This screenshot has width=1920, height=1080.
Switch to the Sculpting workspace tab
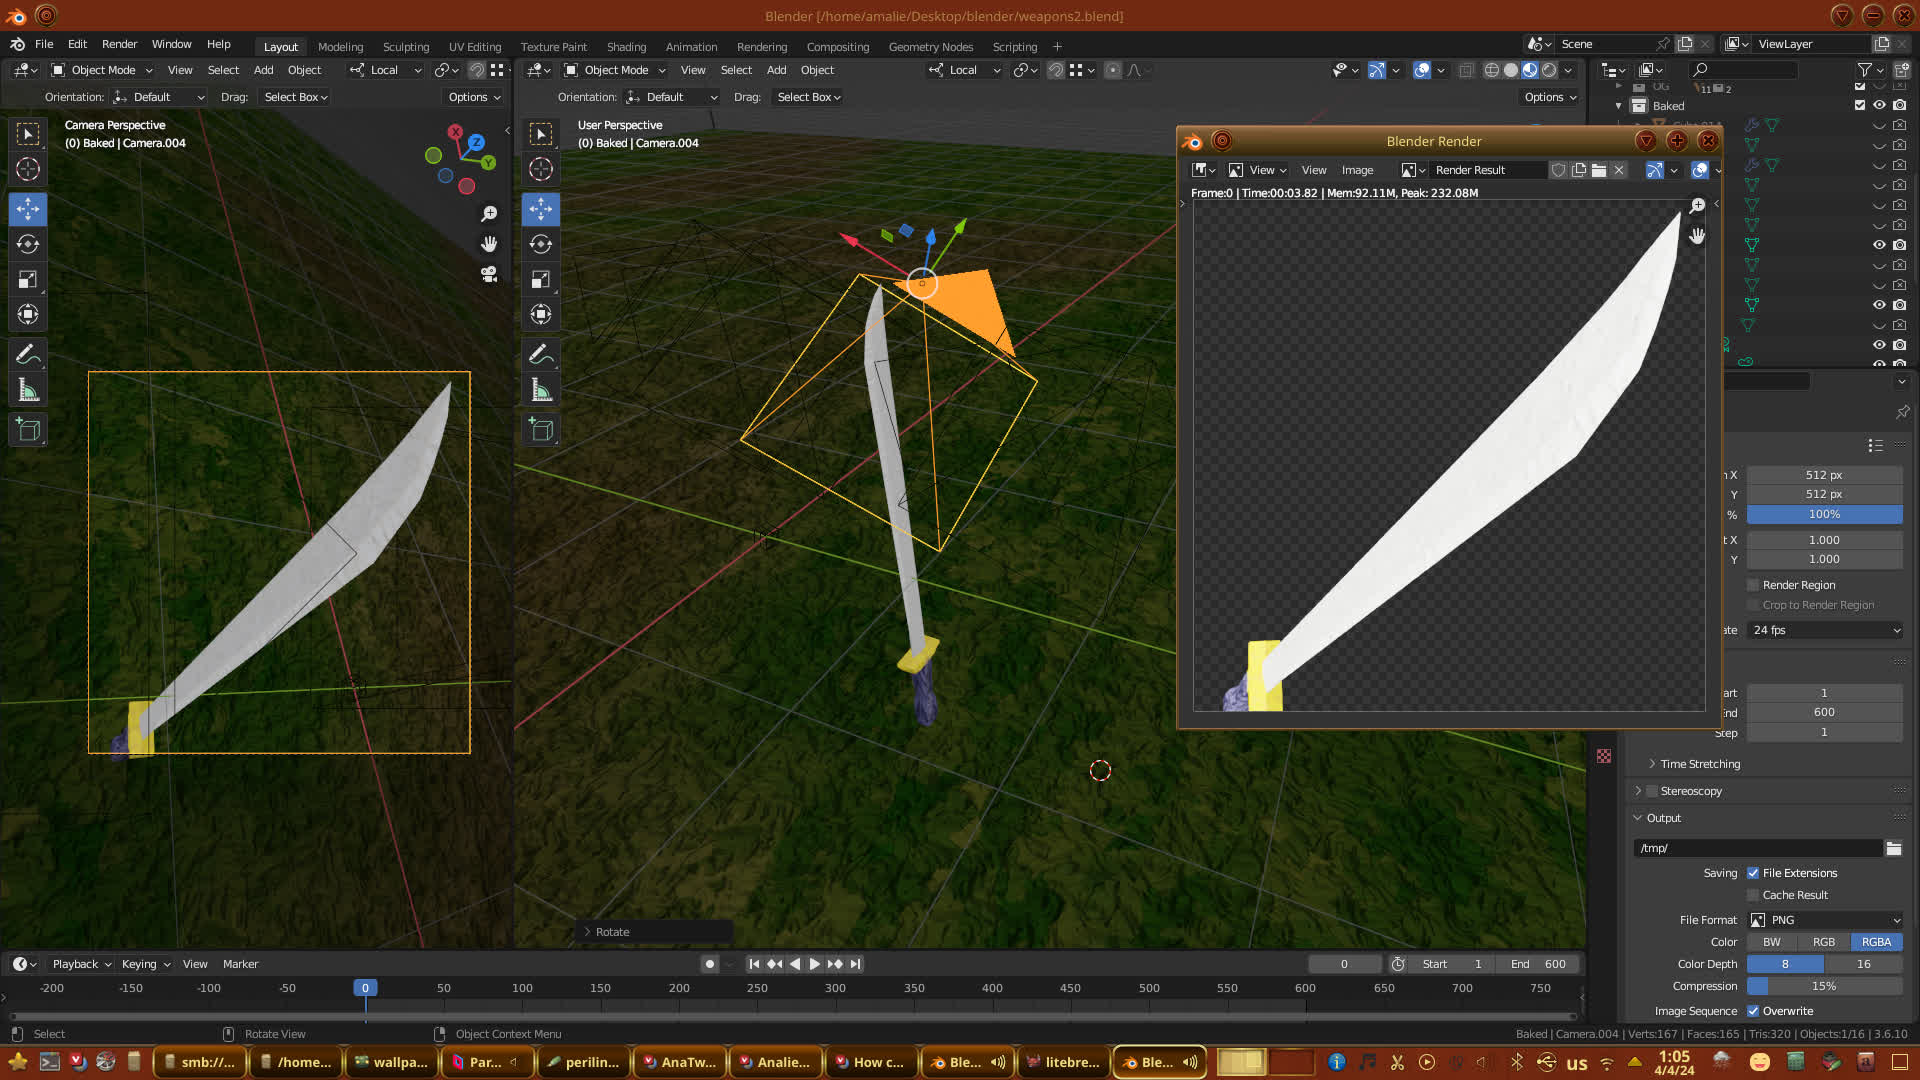click(x=405, y=47)
